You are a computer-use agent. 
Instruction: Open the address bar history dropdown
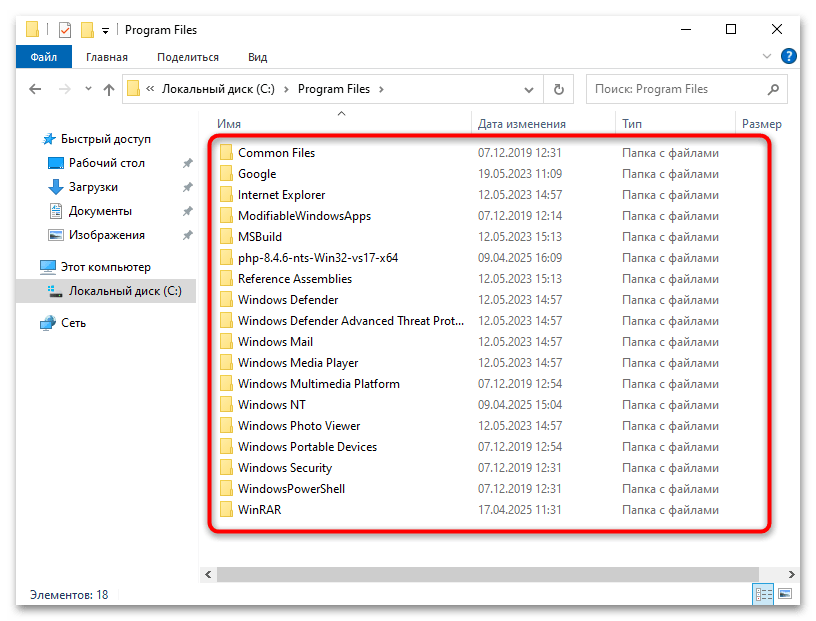[529, 90]
